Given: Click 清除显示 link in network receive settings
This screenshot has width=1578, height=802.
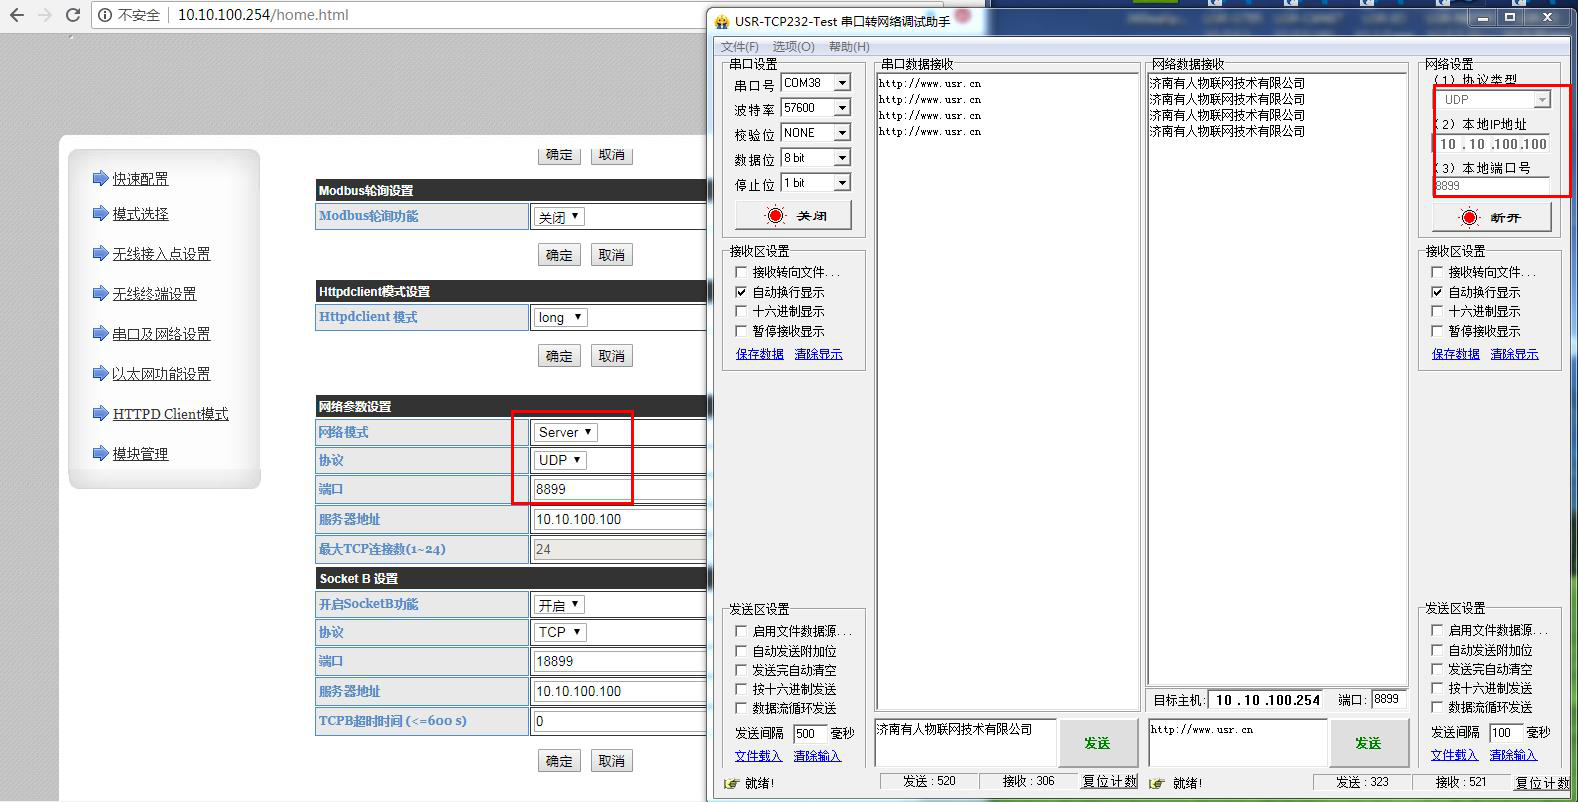Looking at the screenshot, I should click(x=1514, y=354).
